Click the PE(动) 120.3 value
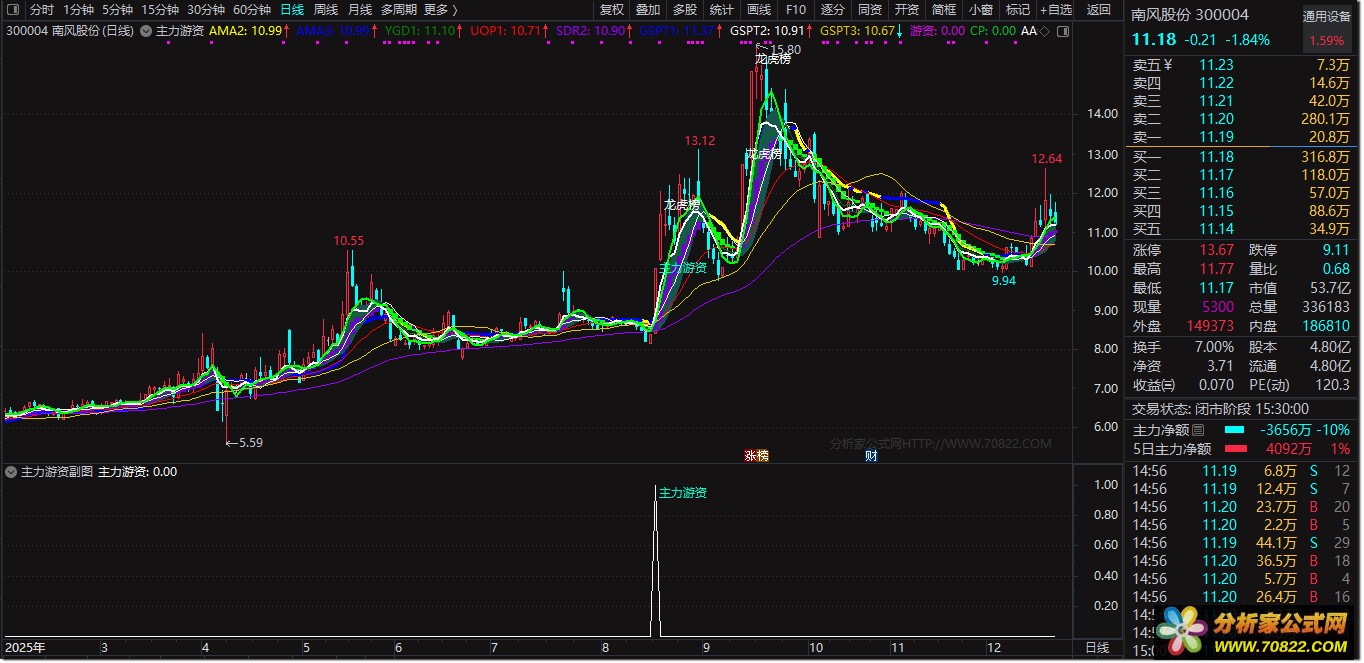 click(1333, 385)
